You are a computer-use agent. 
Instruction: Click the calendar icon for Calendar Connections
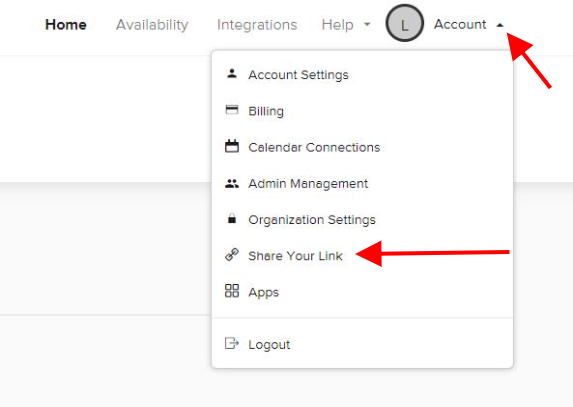[232, 146]
